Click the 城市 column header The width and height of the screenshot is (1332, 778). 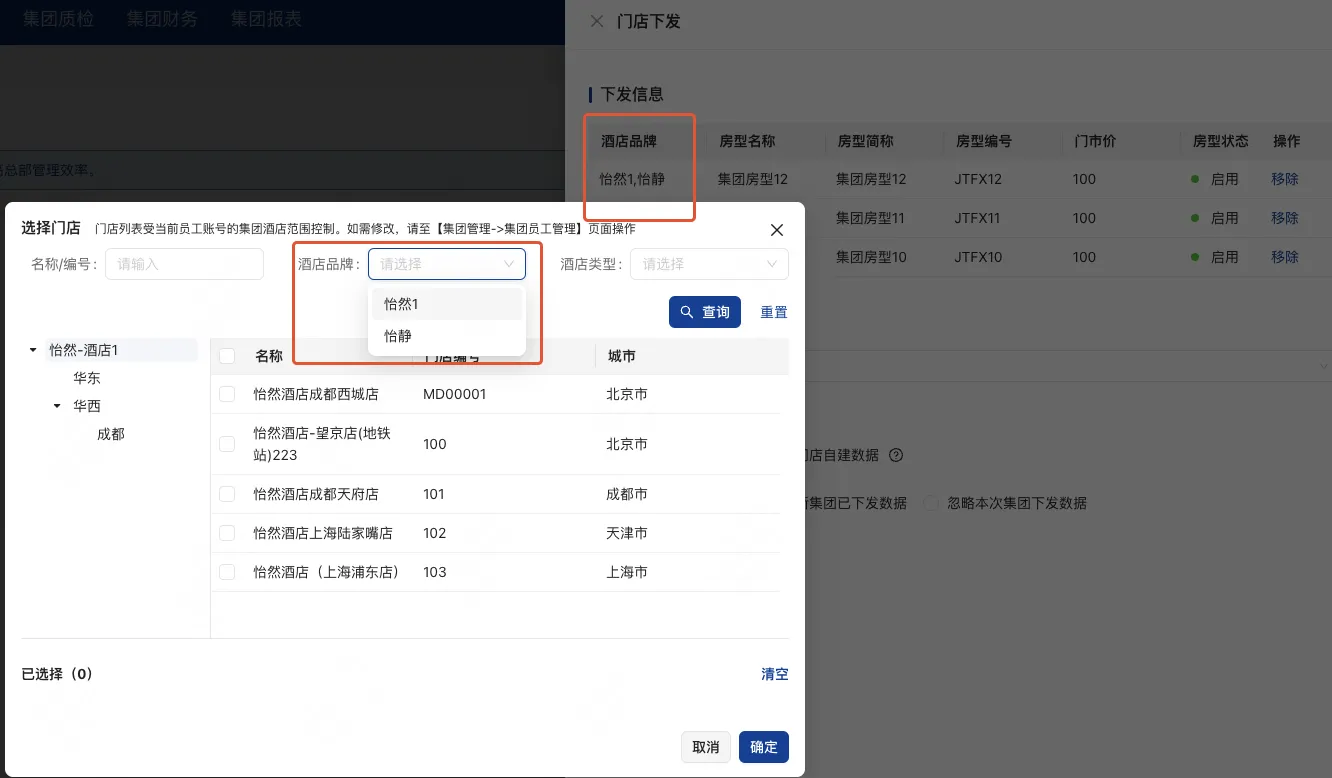tap(622, 356)
